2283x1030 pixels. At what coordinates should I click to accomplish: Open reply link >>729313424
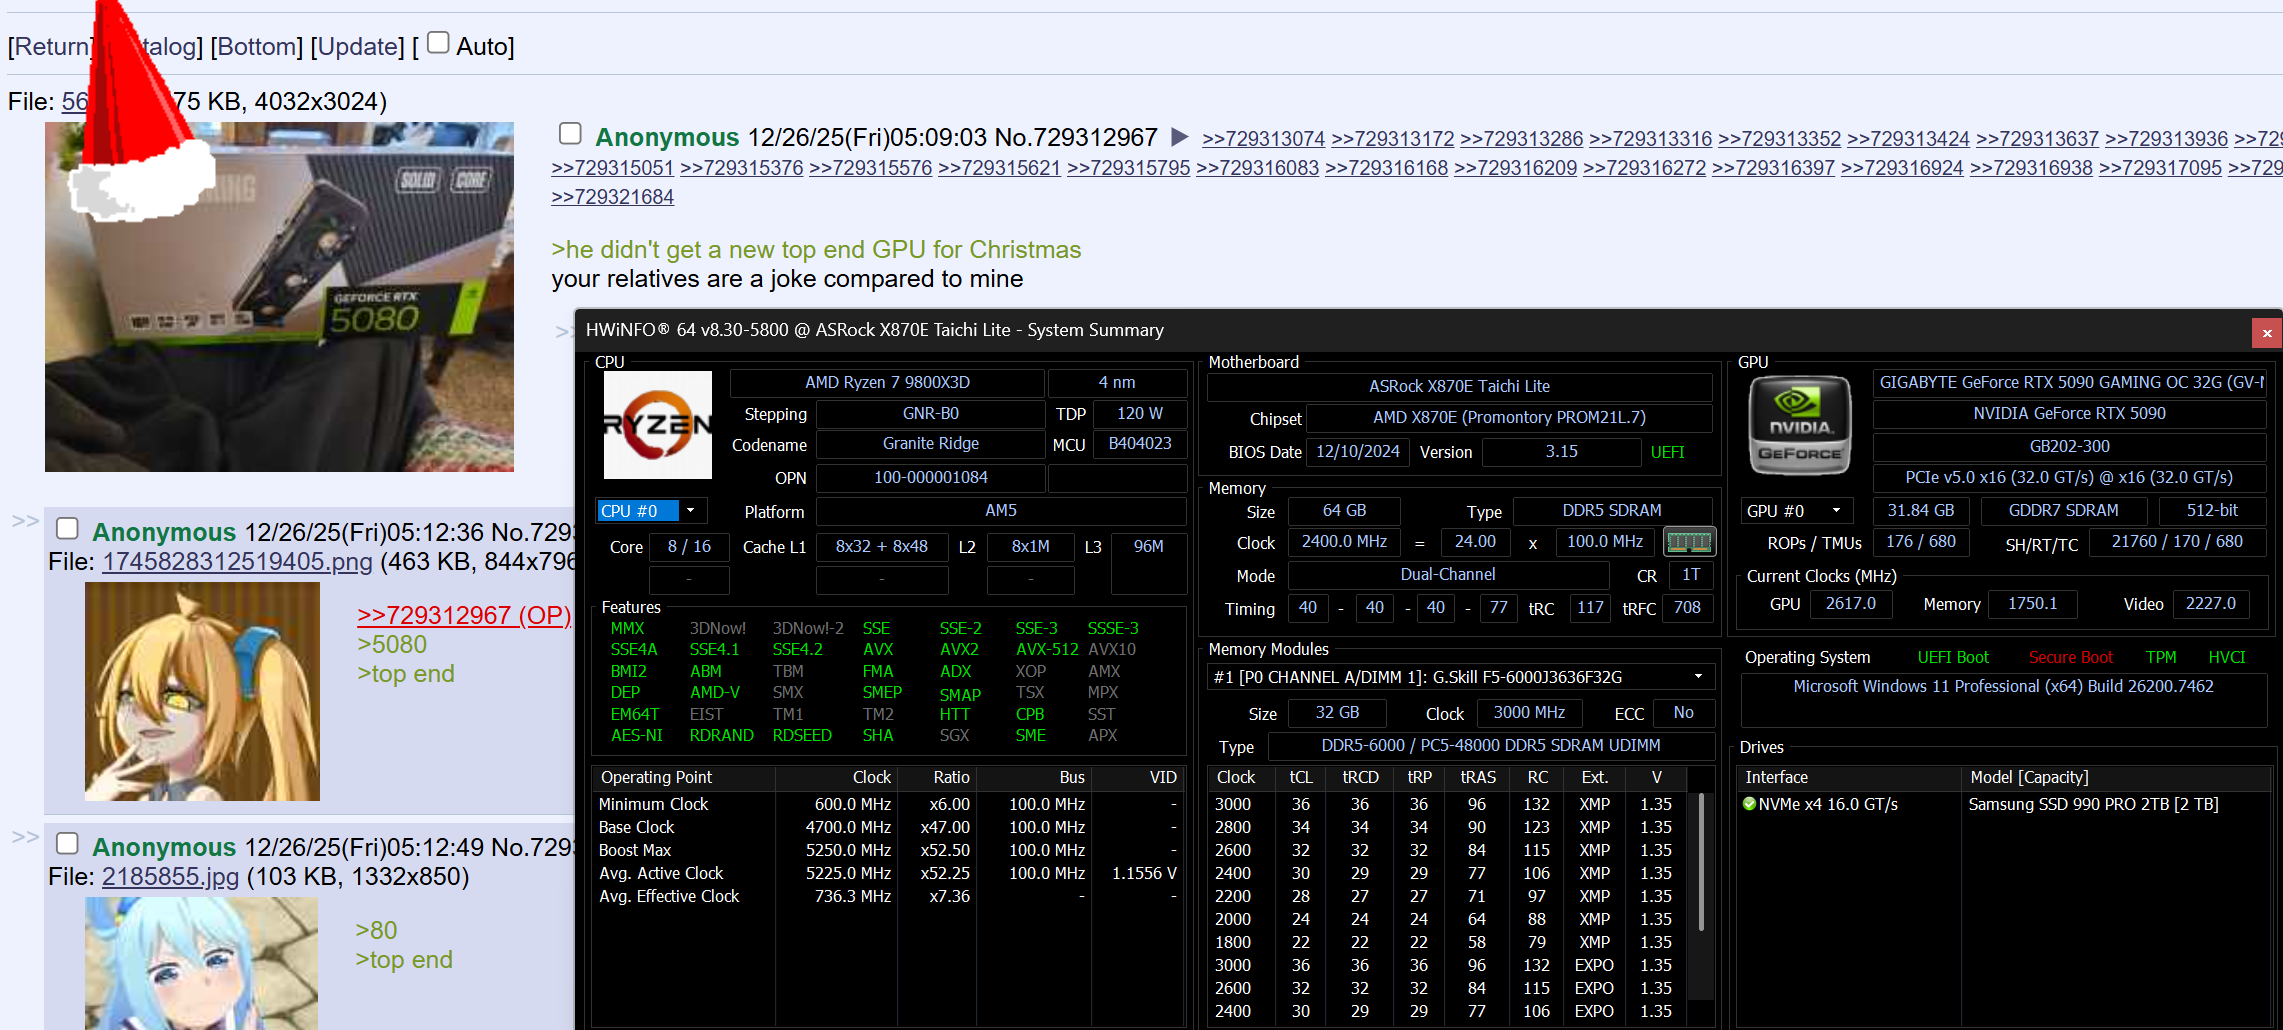(1908, 139)
